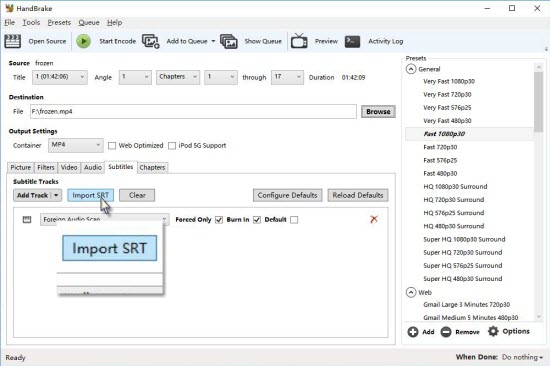Uncheck the Forced Only checkbox
Image resolution: width=550 pixels, height=366 pixels.
click(x=219, y=220)
